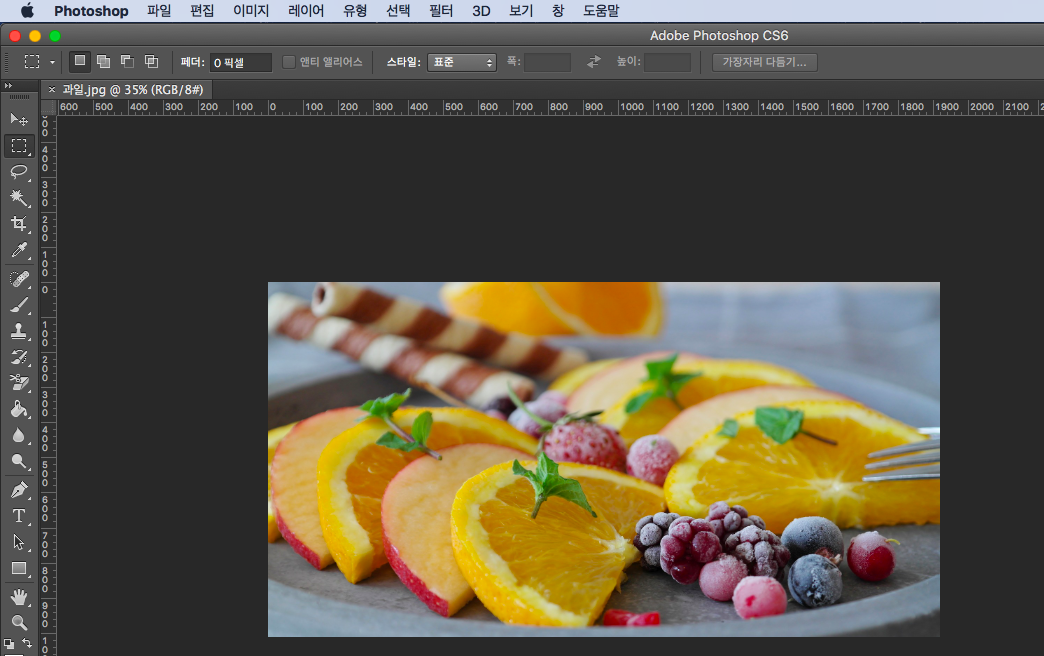Image resolution: width=1044 pixels, height=656 pixels.
Task: Select the Pen tool
Action: point(19,490)
